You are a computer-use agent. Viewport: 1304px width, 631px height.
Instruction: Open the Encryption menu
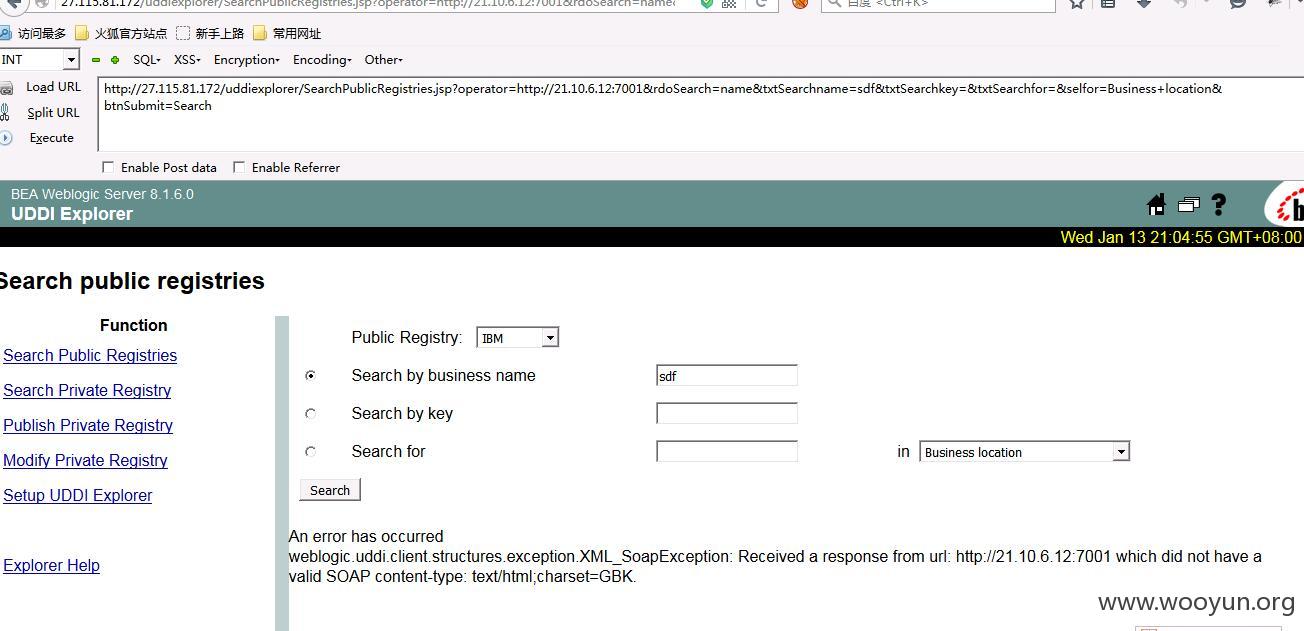click(x=247, y=60)
